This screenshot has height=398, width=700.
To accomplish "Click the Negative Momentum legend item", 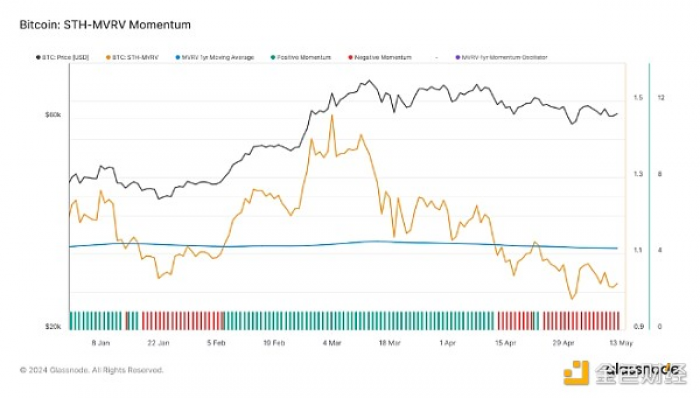I will click(380, 58).
